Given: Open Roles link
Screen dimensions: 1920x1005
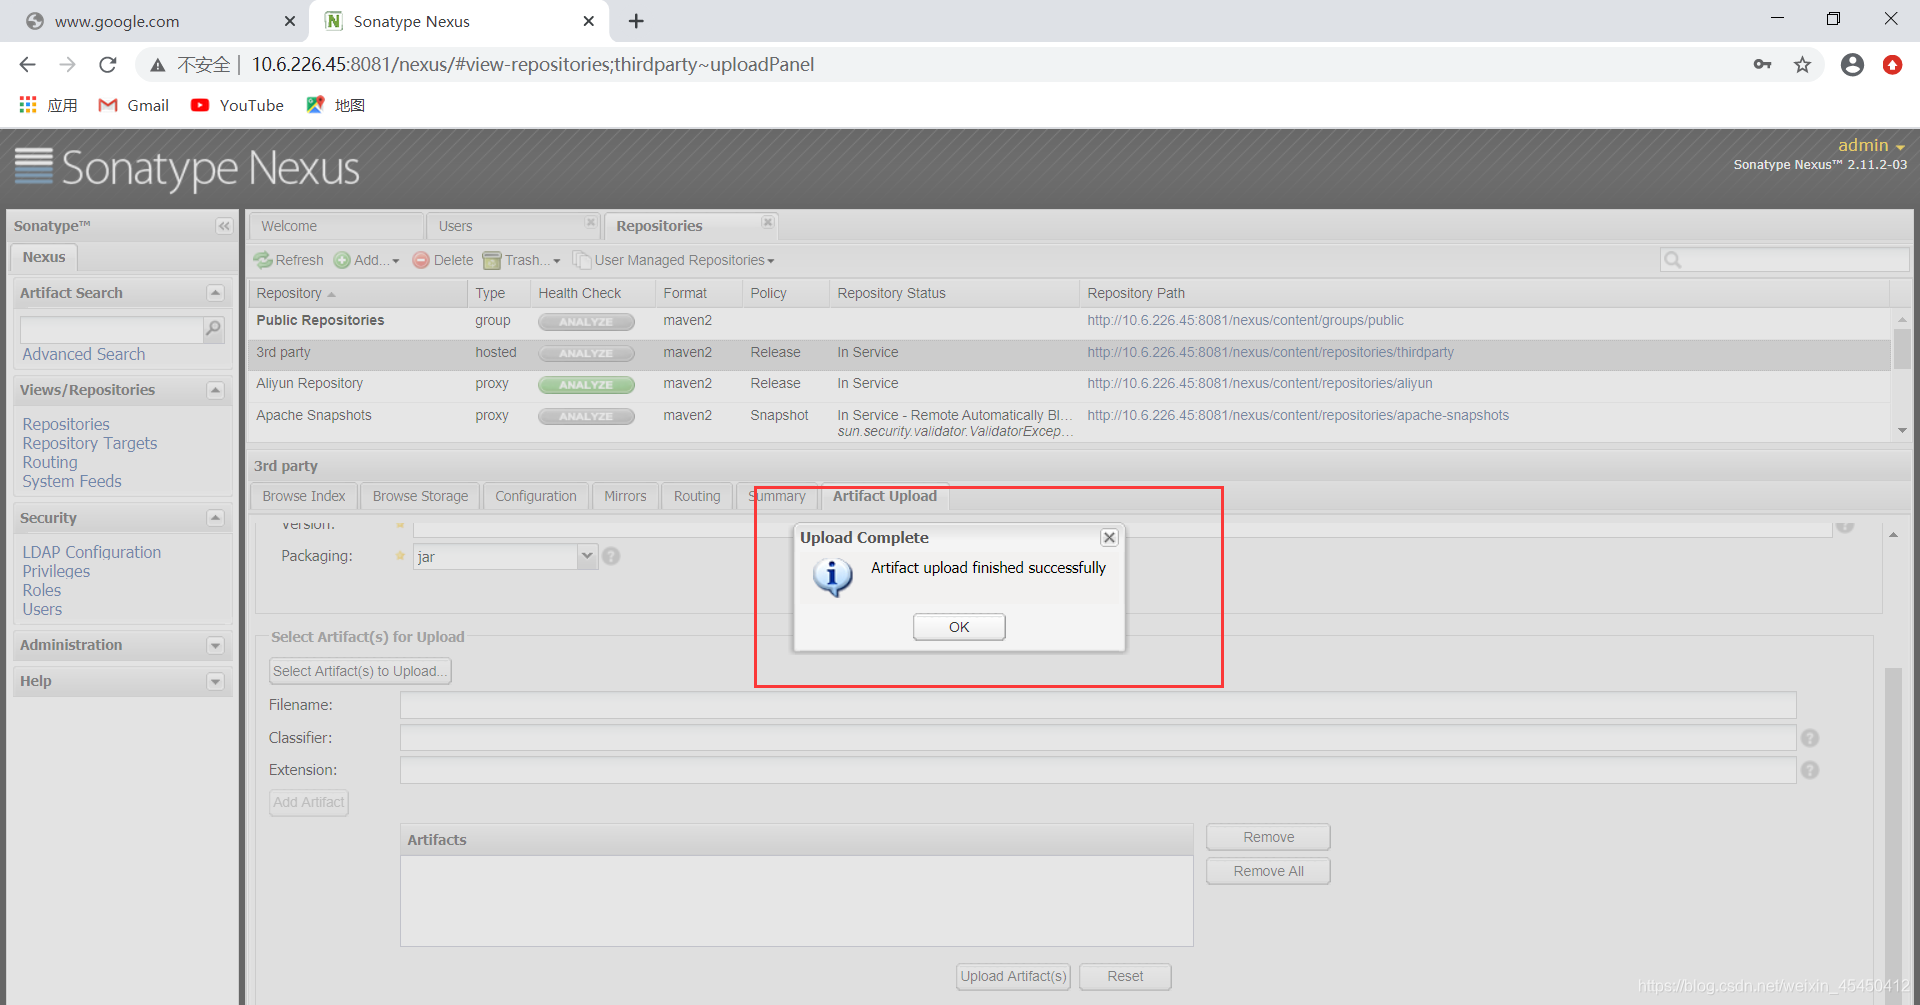Looking at the screenshot, I should [x=42, y=590].
